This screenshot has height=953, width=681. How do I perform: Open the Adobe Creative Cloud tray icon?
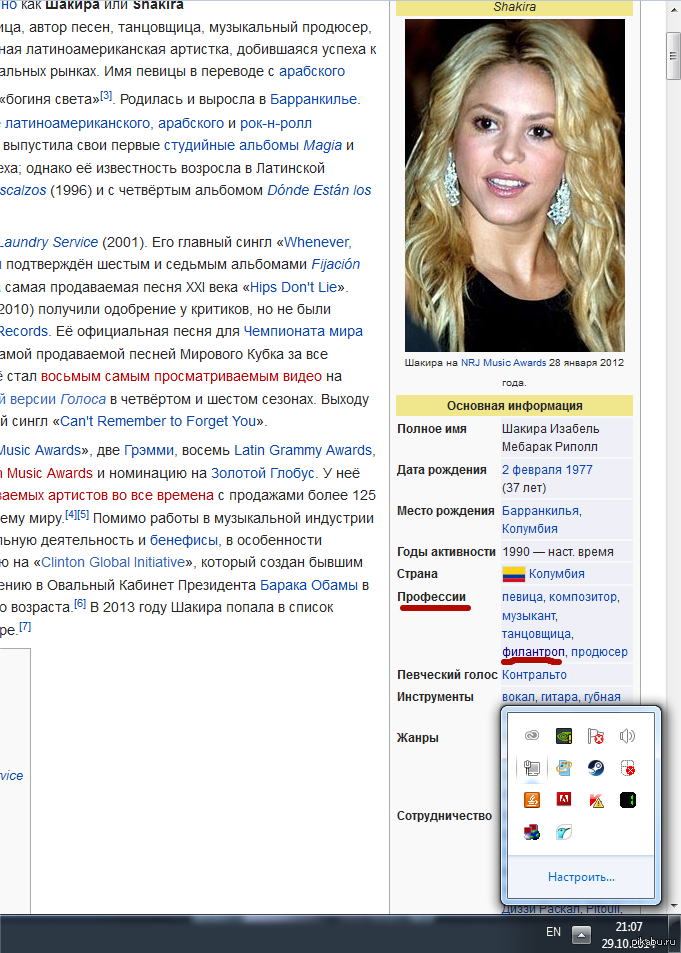click(532, 736)
